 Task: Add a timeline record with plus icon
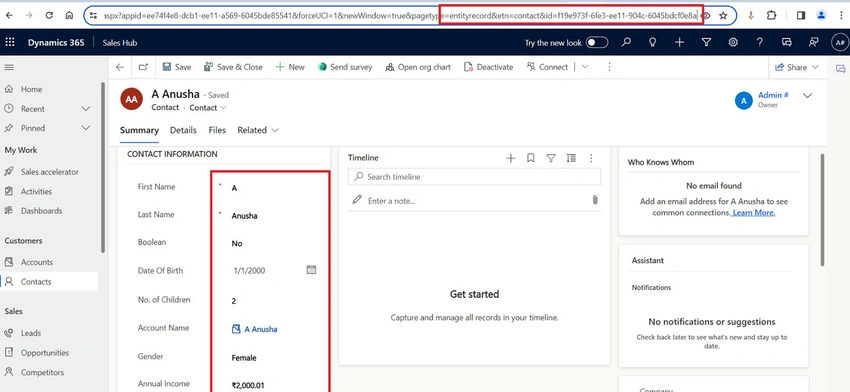[511, 158]
